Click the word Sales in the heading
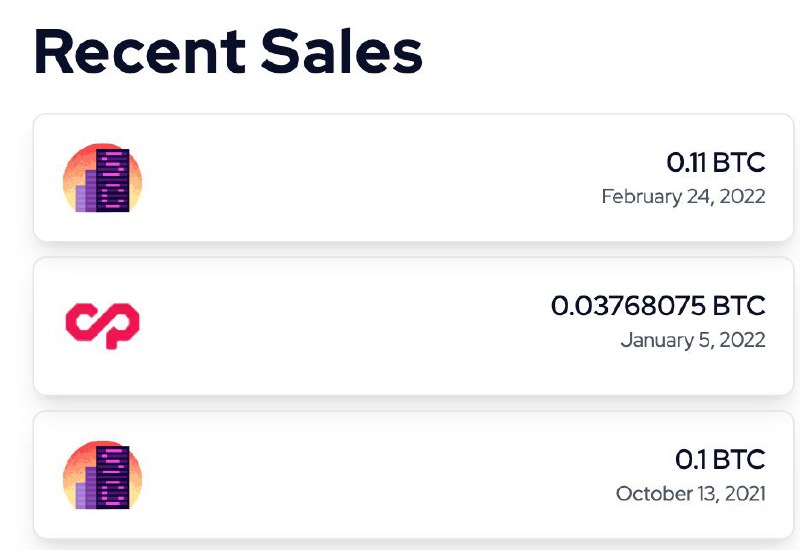 click(342, 52)
